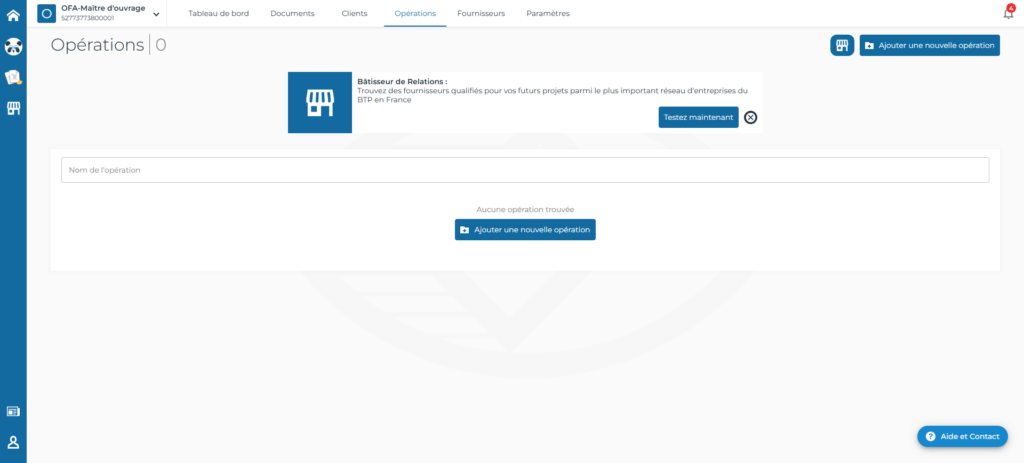Open the Paramètres tab
Screen dimensions: 1024x463
(548, 14)
